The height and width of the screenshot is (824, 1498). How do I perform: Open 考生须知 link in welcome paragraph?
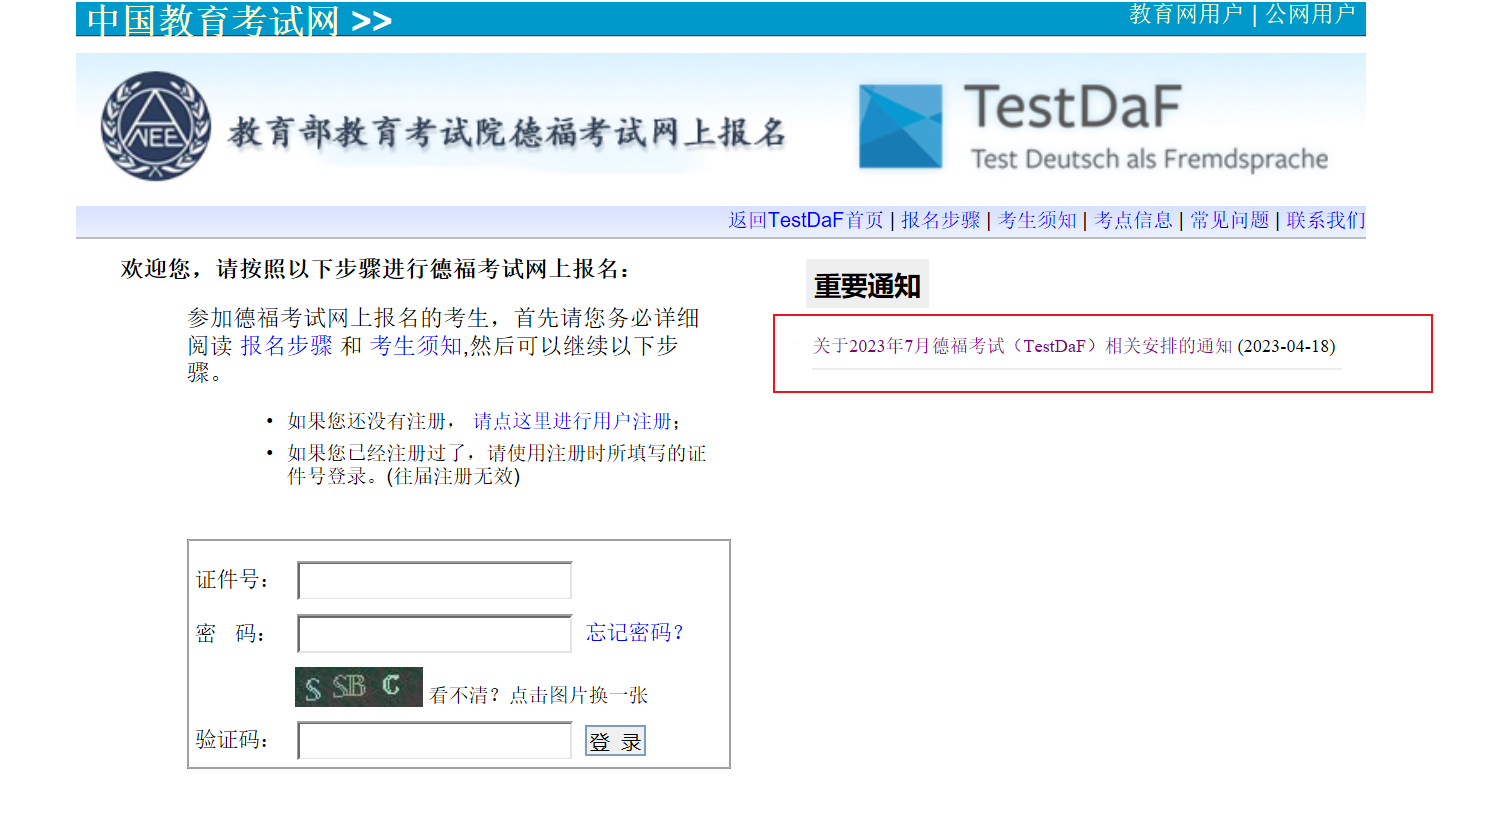click(416, 346)
